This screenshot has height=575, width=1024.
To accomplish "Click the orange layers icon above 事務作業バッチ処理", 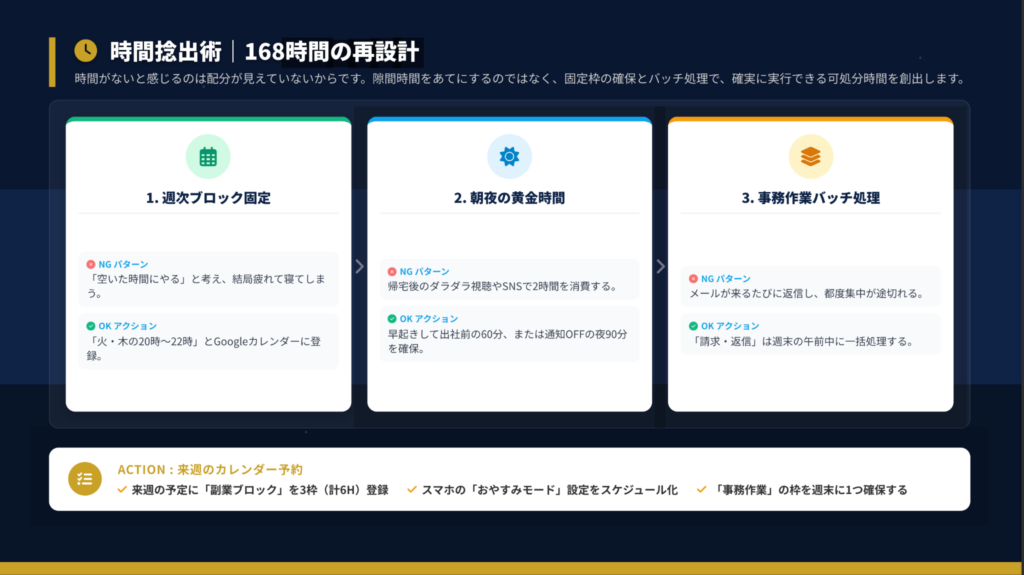I will click(x=810, y=156).
